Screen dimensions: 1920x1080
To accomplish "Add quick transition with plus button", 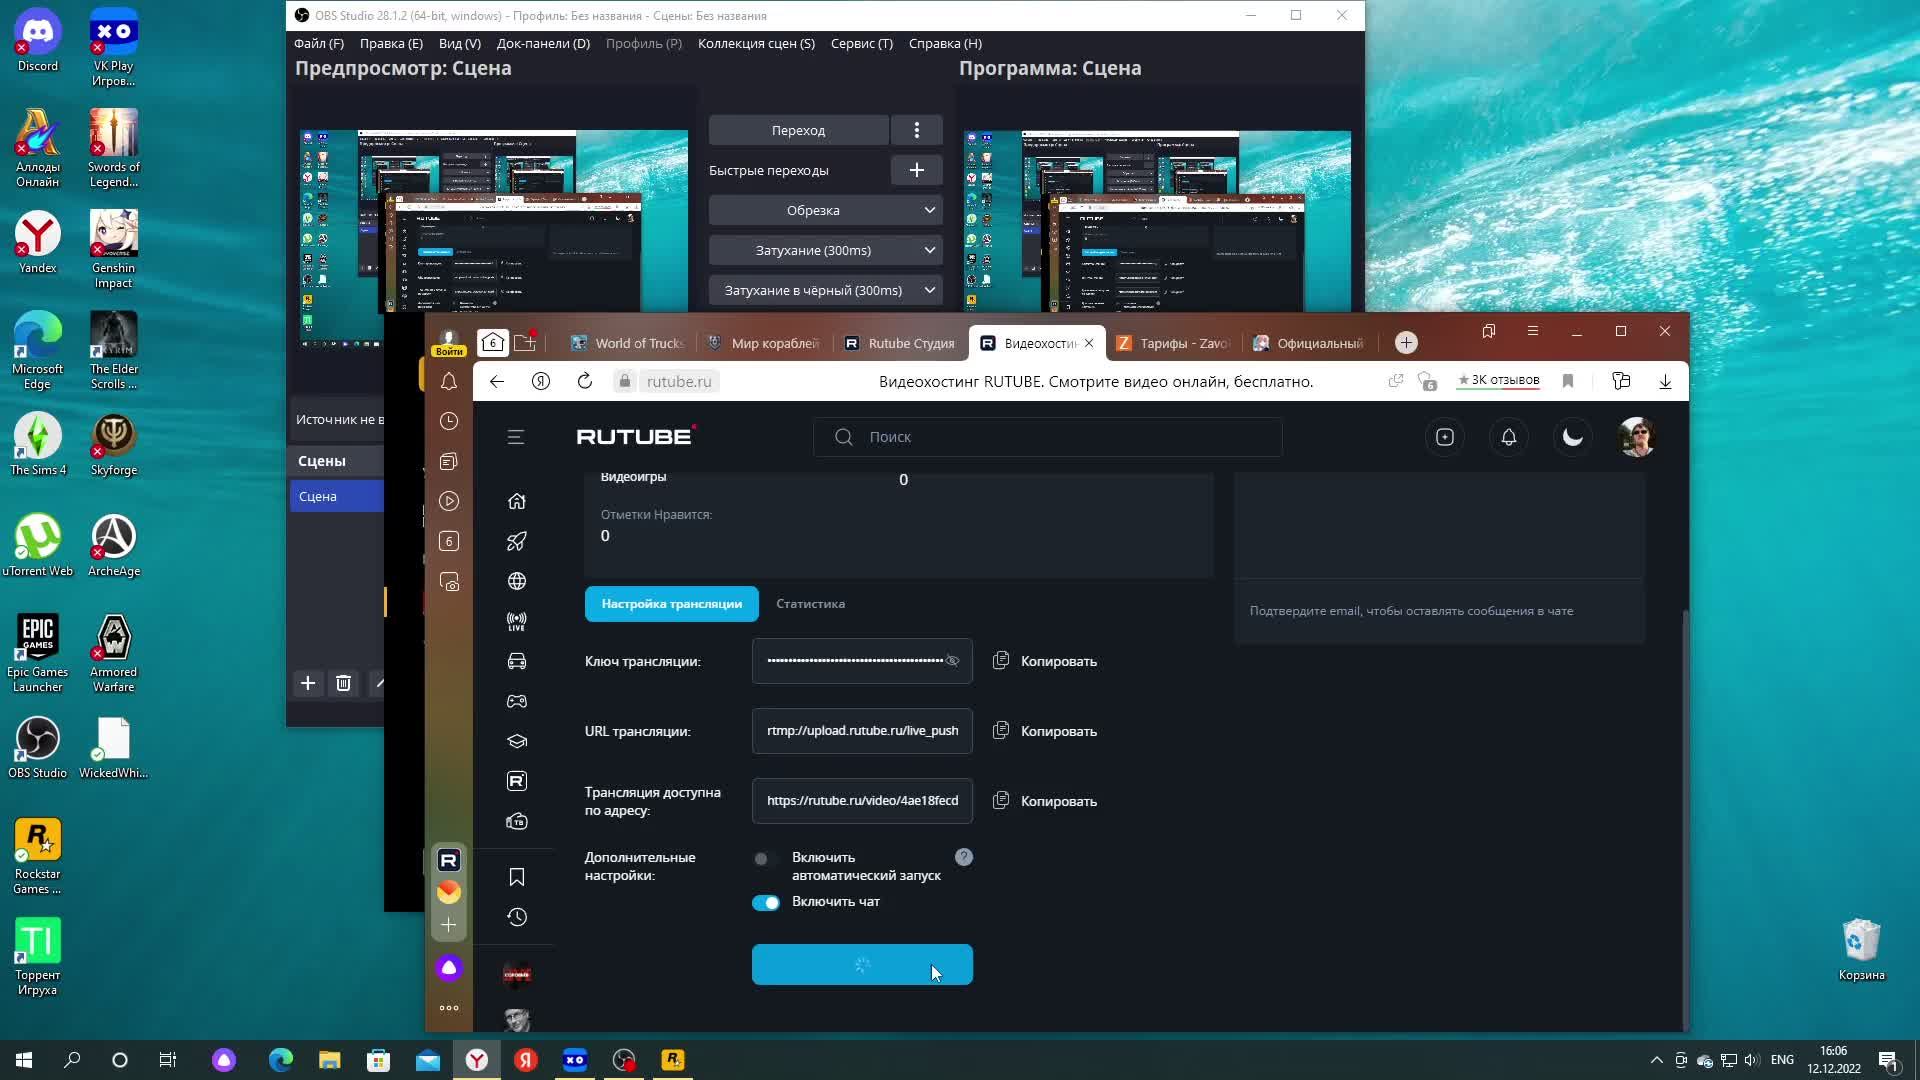I will [916, 170].
